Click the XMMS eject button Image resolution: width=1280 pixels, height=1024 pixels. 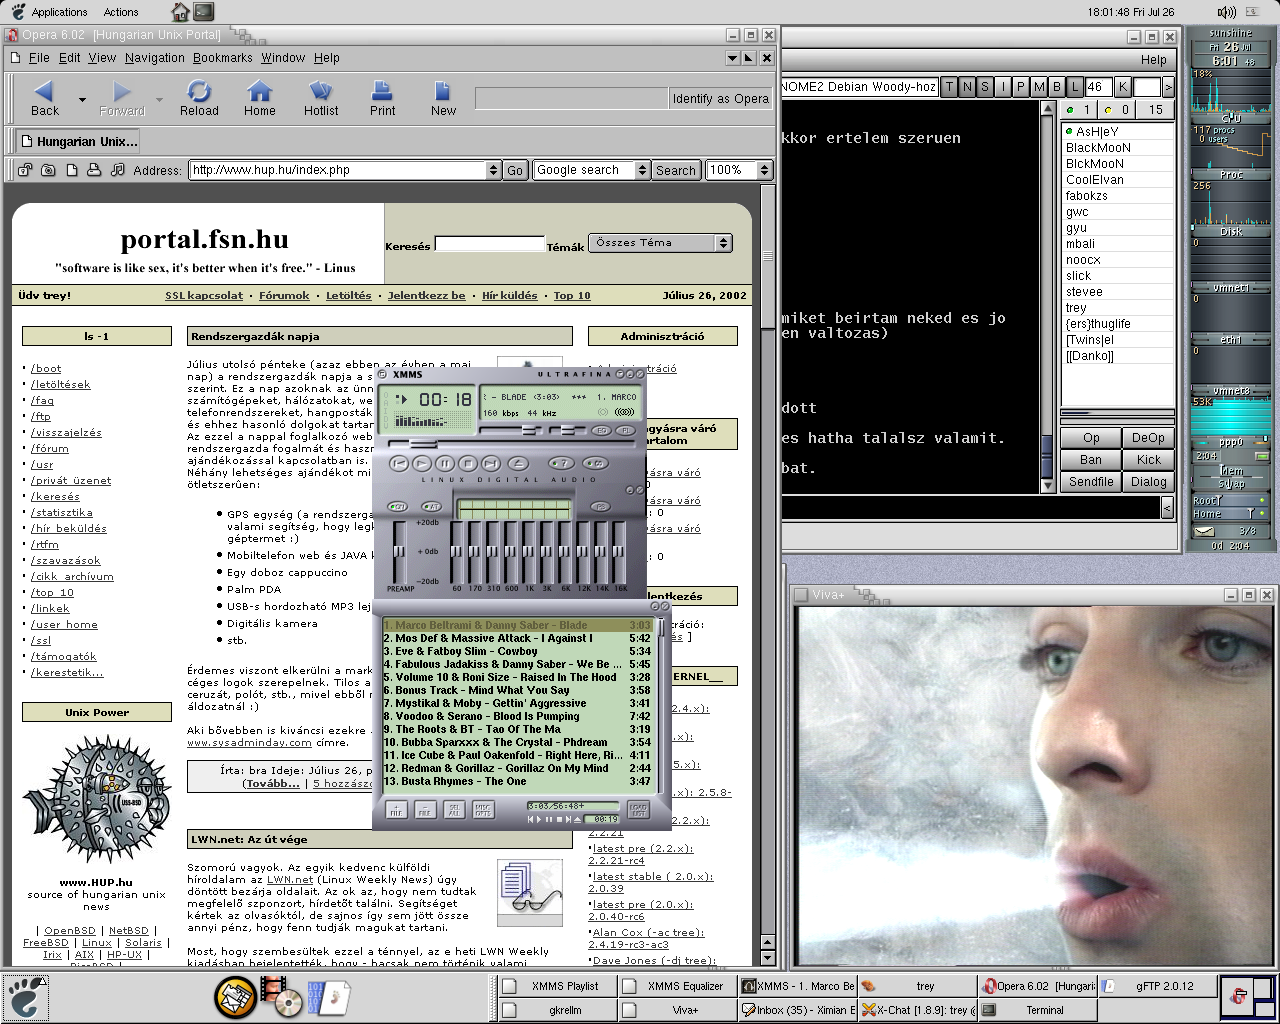(x=518, y=463)
